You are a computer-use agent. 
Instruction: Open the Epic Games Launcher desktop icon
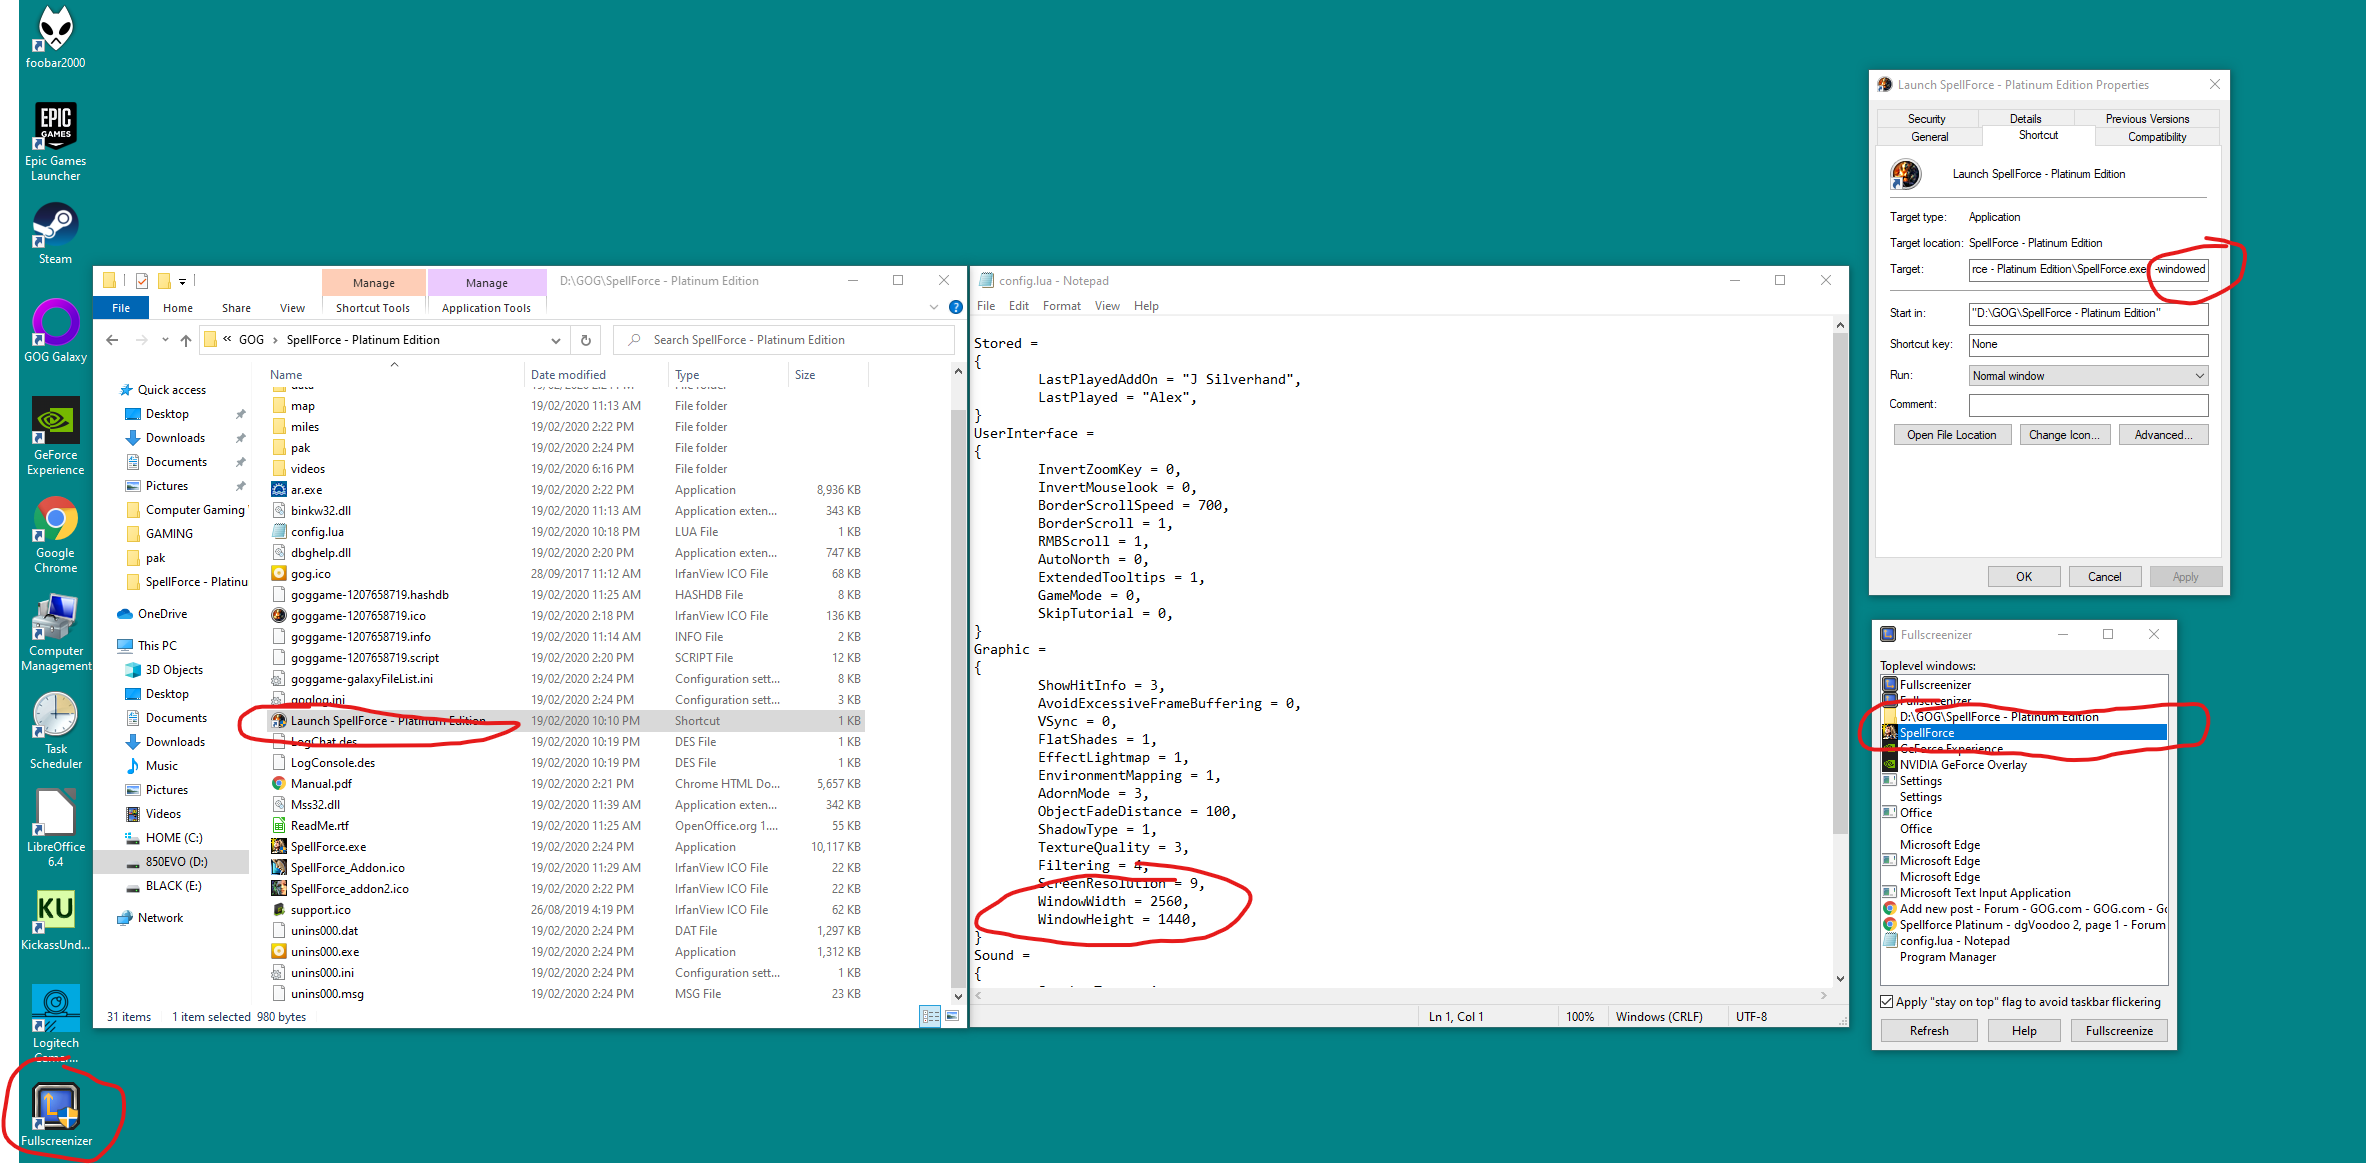pyautogui.click(x=55, y=141)
